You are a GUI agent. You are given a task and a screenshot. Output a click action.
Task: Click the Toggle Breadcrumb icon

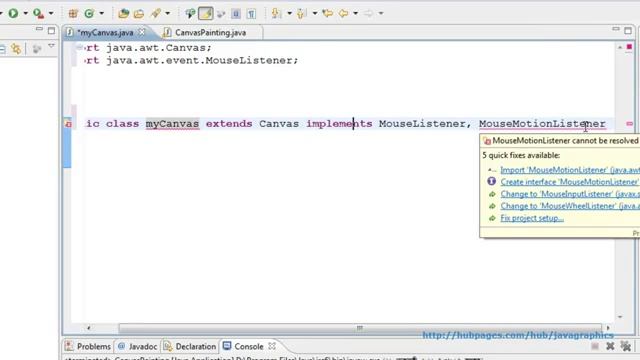coord(190,13)
